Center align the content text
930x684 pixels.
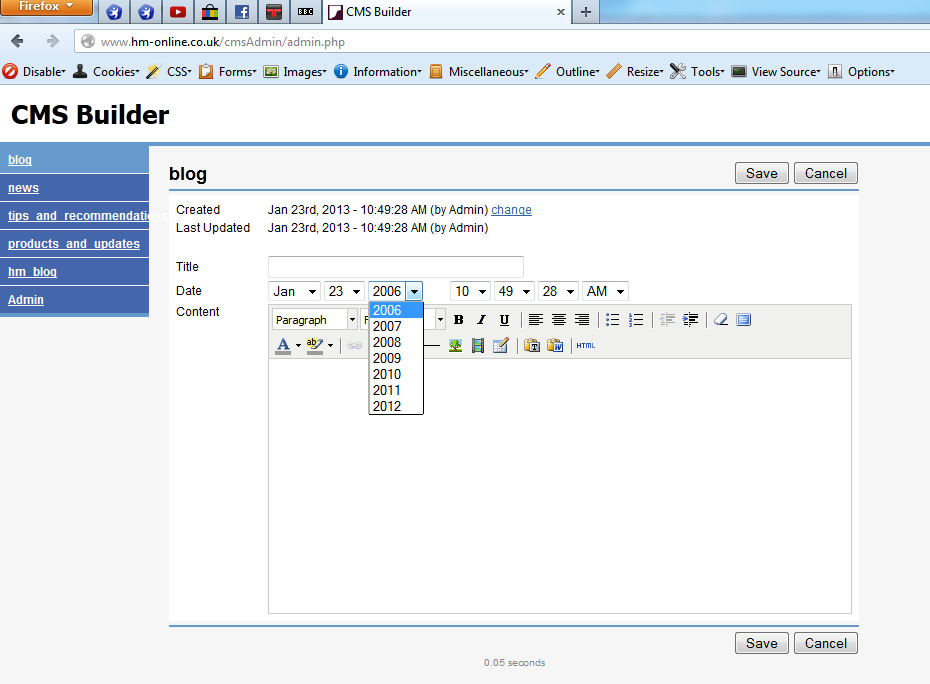(x=559, y=320)
